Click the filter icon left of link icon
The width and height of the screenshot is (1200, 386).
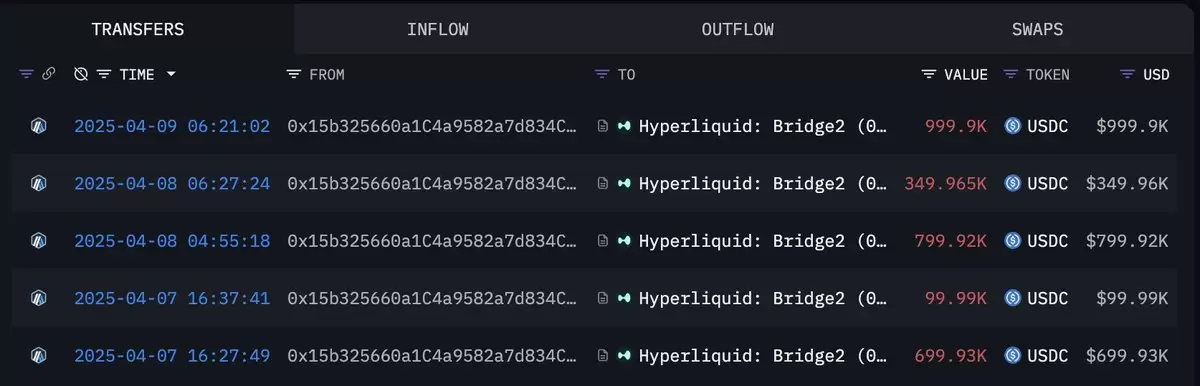(x=26, y=75)
